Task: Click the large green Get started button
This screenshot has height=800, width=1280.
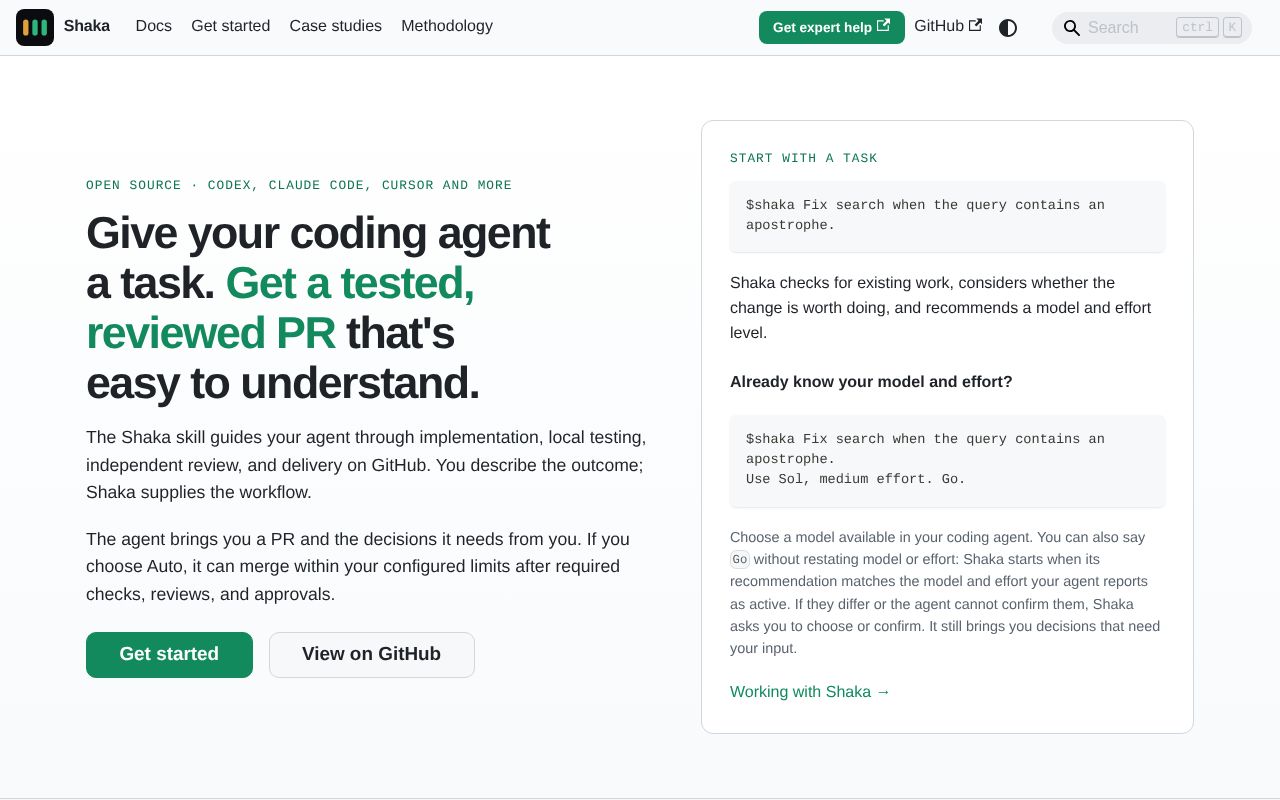Action: pos(169,655)
